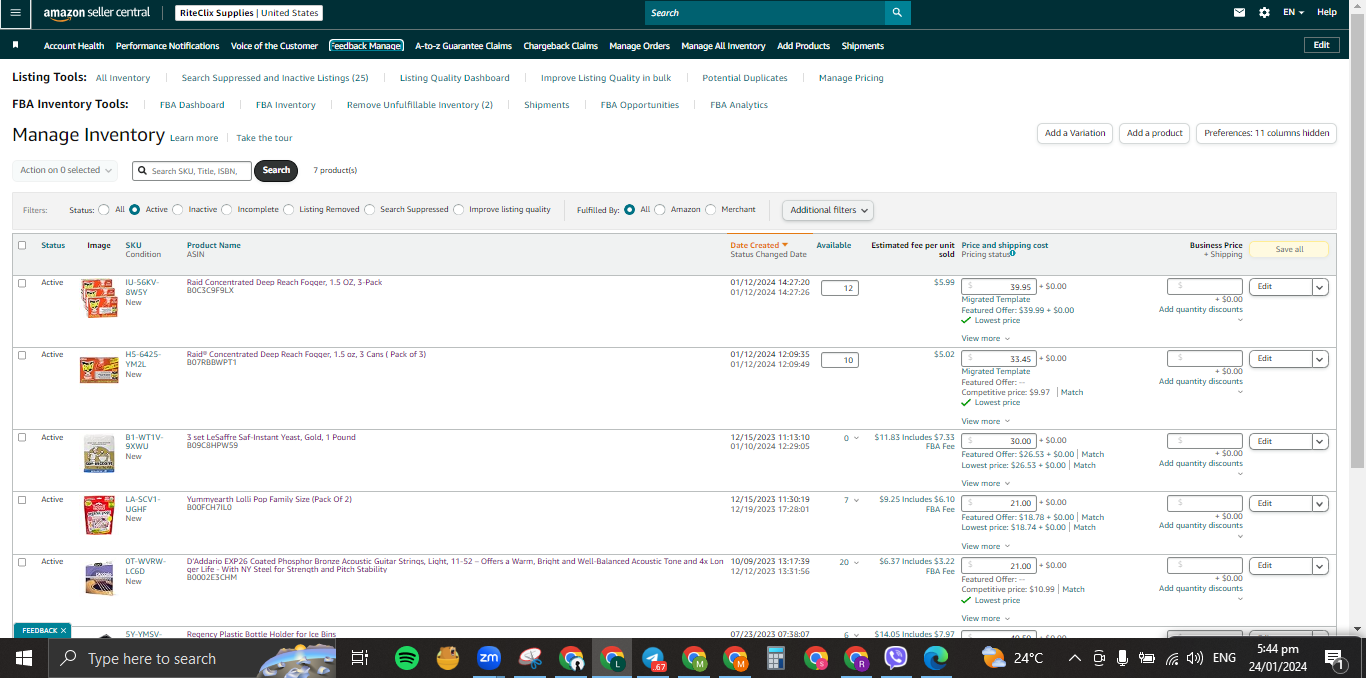Open A-to-z Guarantee Claims
Viewport: 1366px width, 678px height.
pos(463,46)
